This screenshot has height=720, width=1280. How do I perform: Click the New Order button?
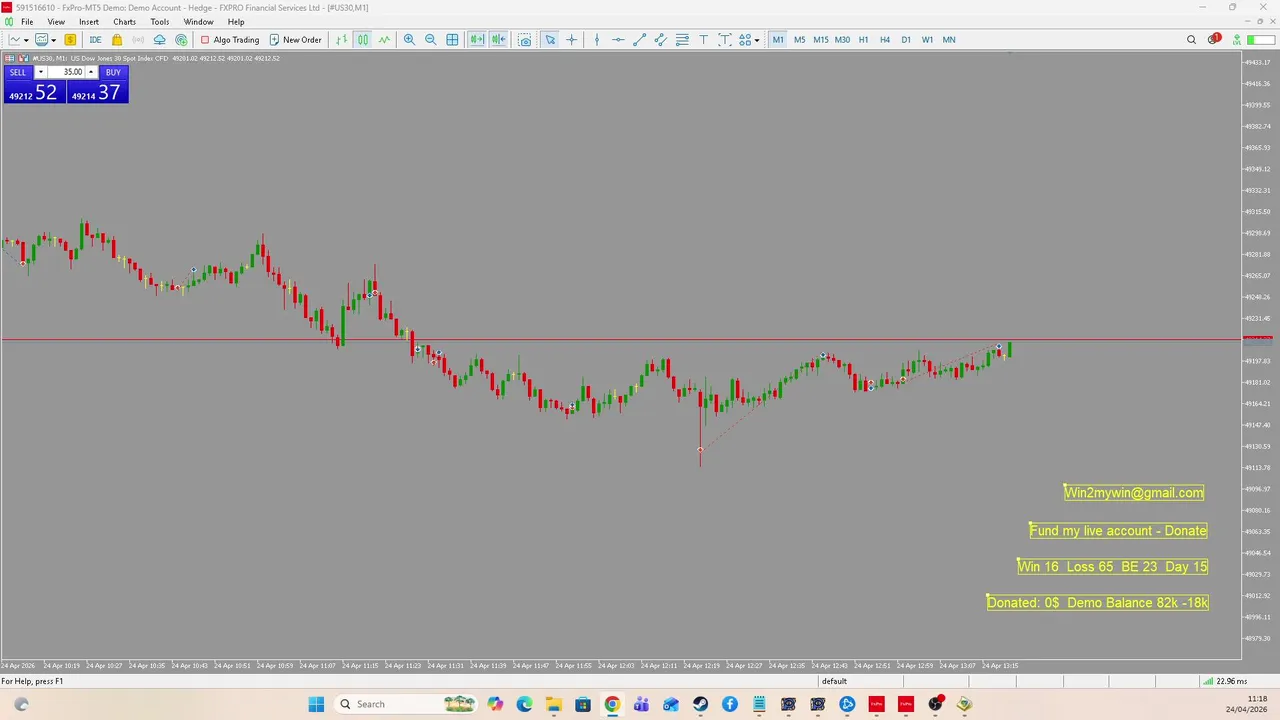[295, 40]
